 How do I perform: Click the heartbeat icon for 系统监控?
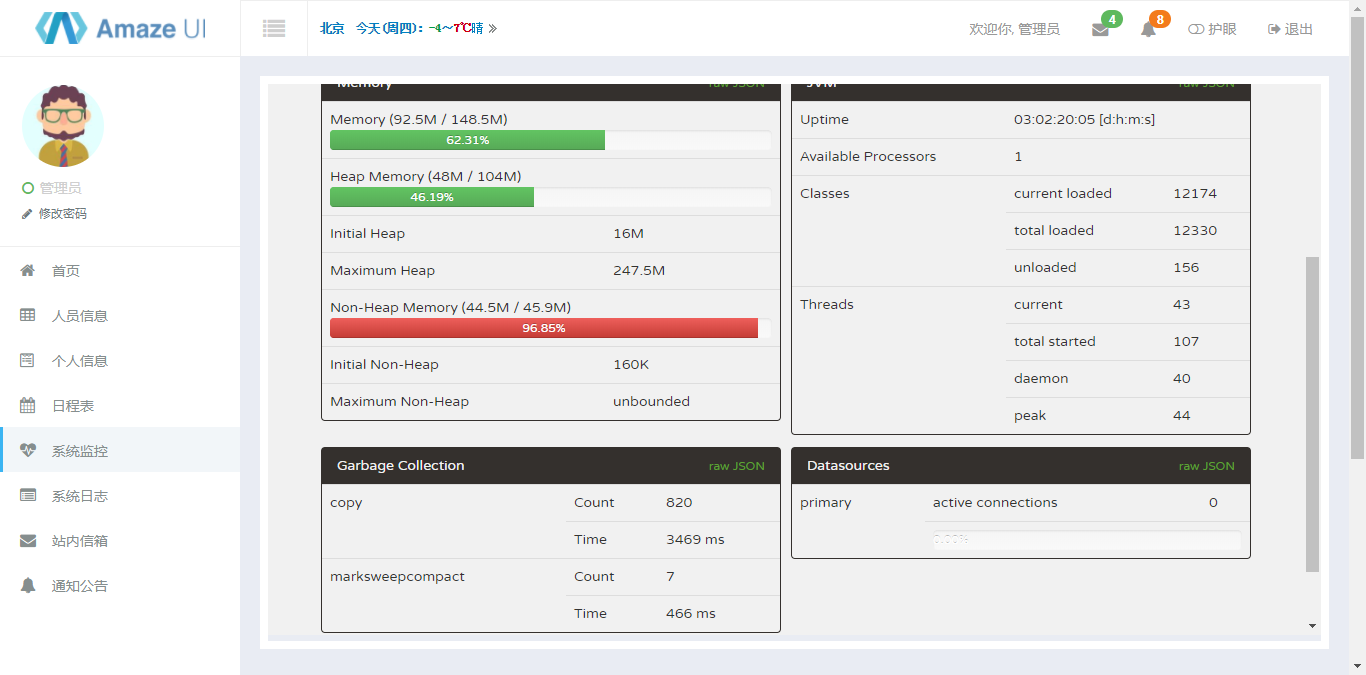coord(28,451)
